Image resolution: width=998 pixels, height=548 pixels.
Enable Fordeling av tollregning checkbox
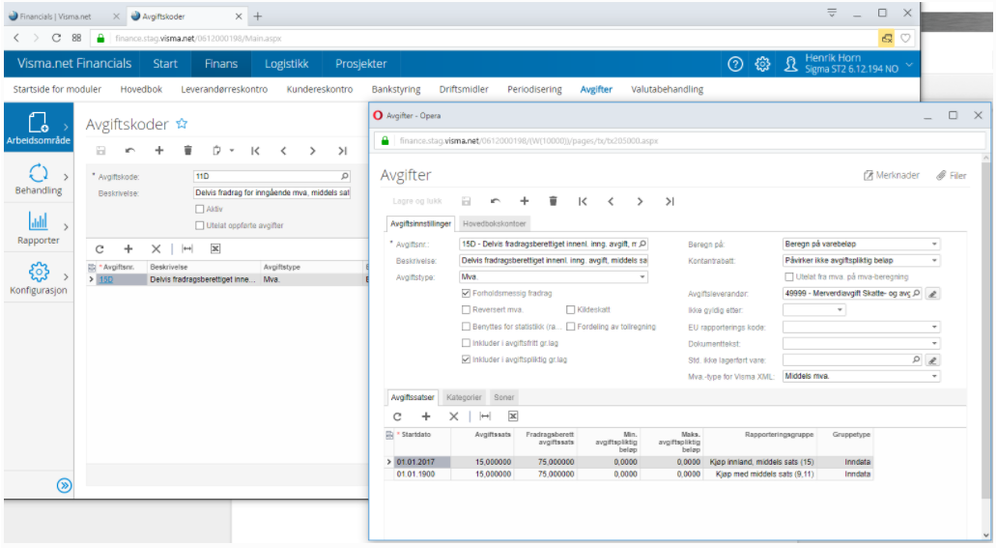[571, 327]
